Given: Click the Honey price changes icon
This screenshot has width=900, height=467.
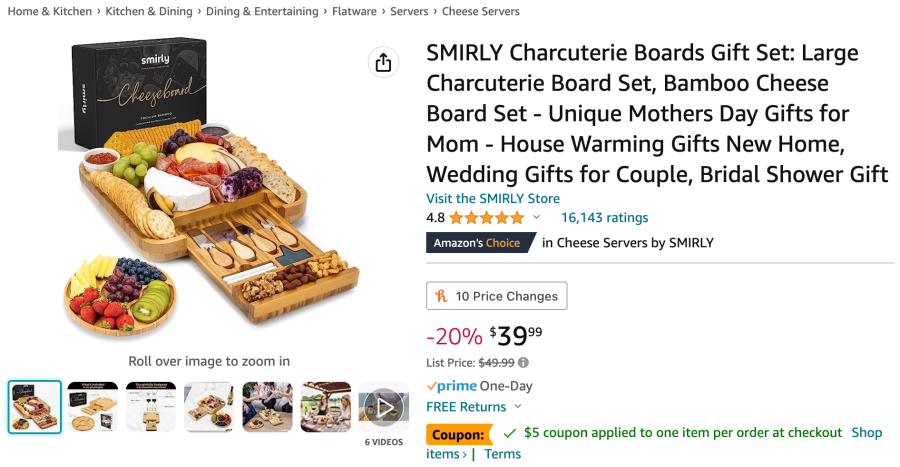Looking at the screenshot, I should tap(441, 296).
